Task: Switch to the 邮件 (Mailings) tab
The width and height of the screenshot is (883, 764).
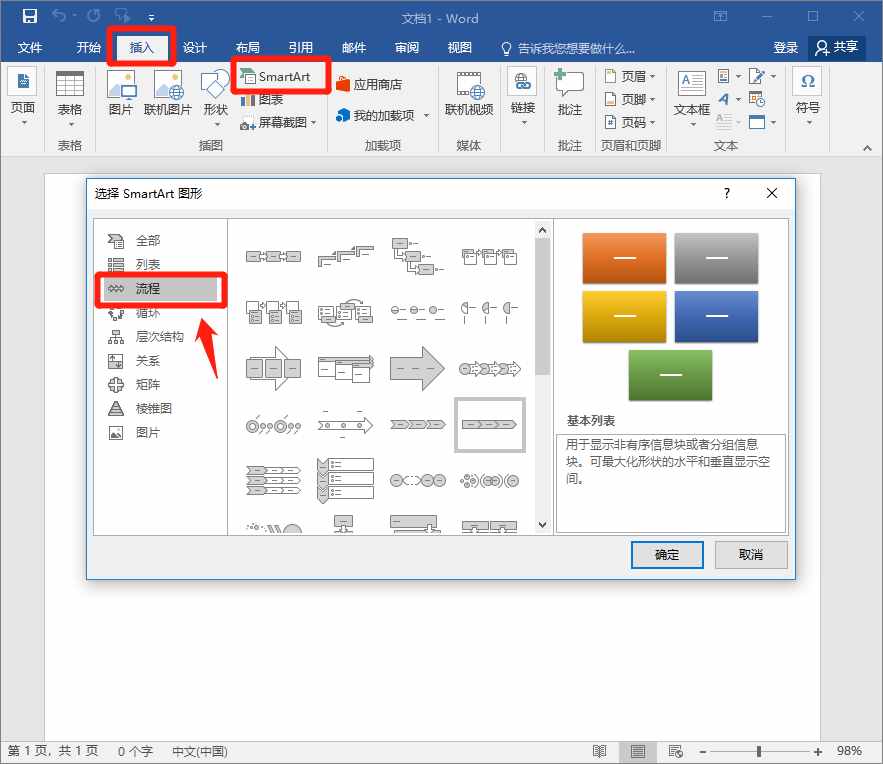Action: 354,48
